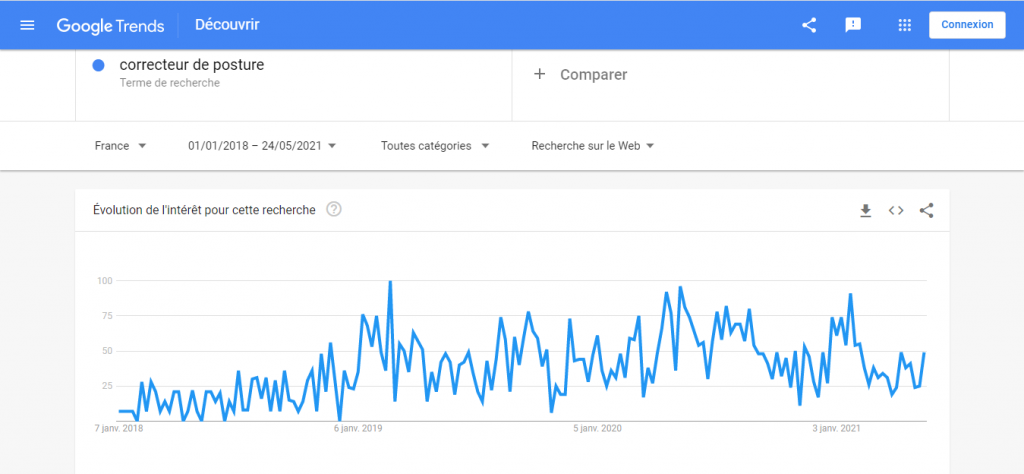Open the hamburger main menu
This screenshot has height=474, width=1024.
27,25
